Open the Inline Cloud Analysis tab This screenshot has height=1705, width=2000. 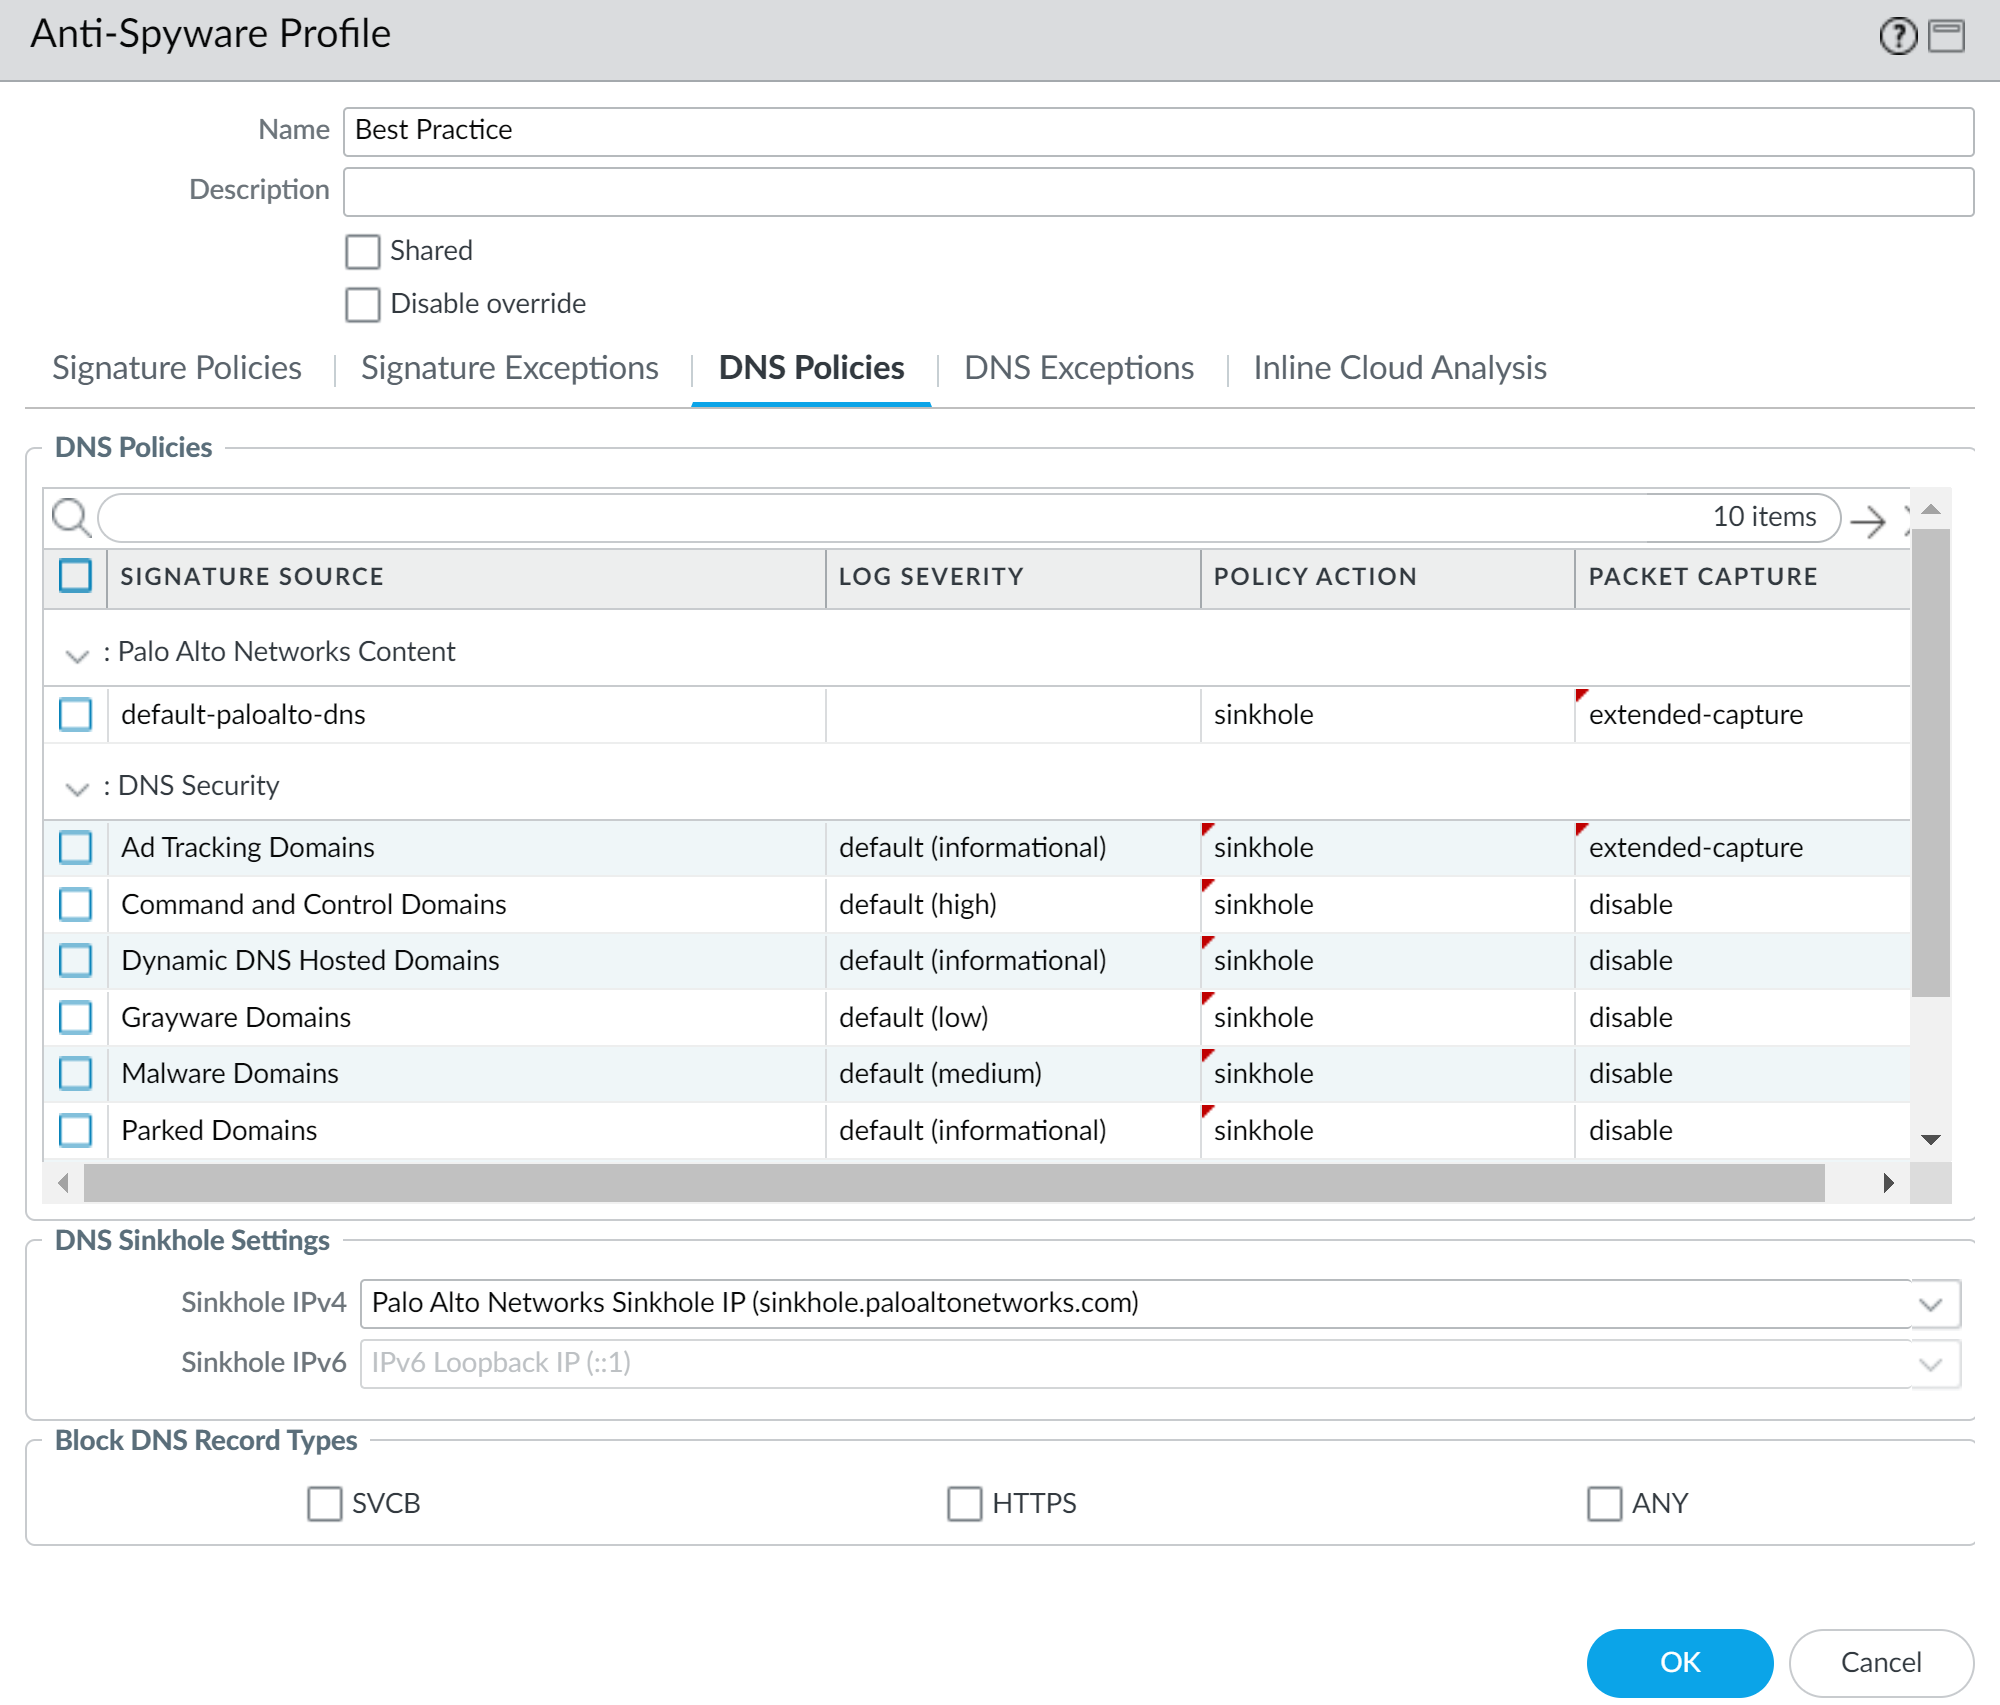click(1399, 368)
